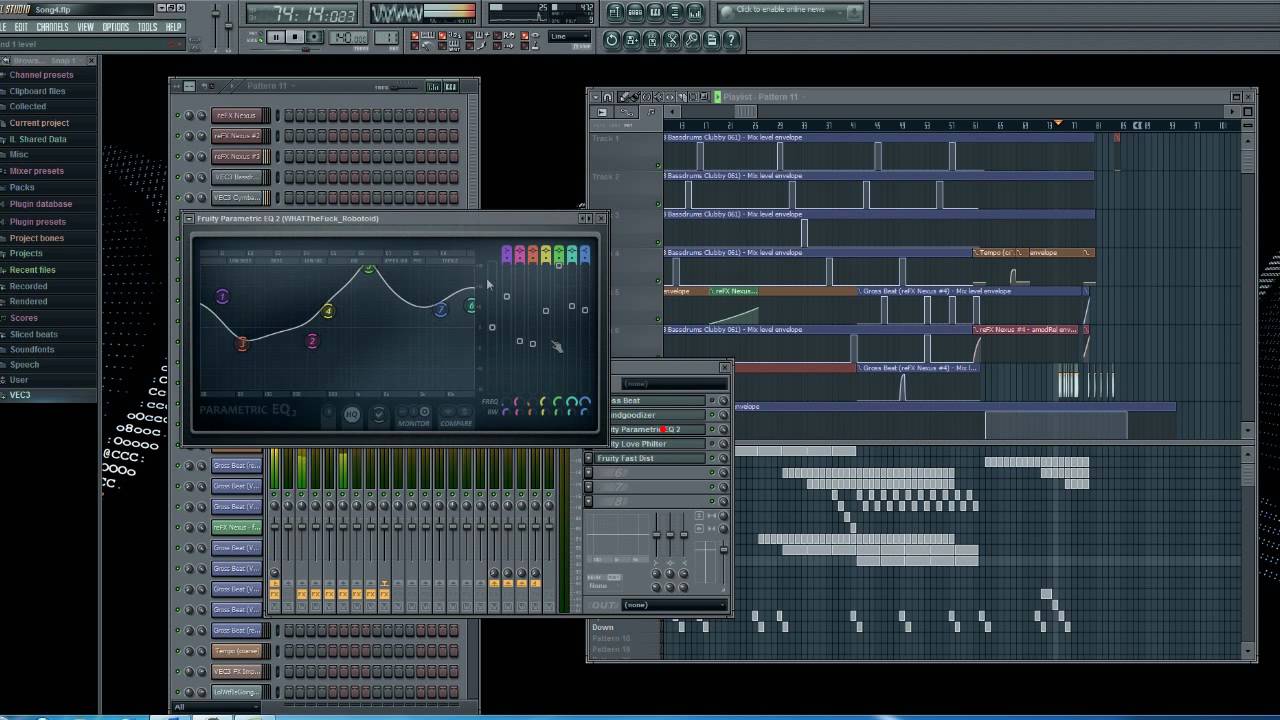Click the render to audio file icon
The height and width of the screenshot is (720, 1280).
click(x=652, y=39)
